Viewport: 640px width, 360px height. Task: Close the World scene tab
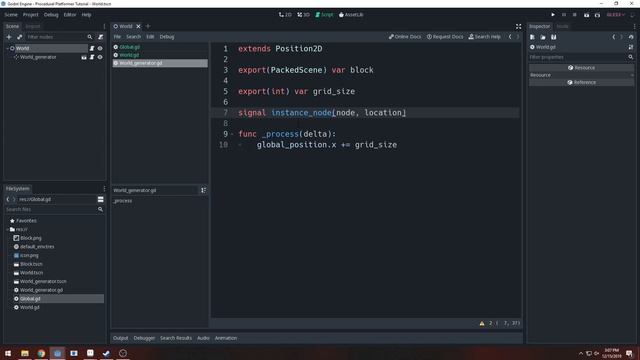tap(138, 26)
